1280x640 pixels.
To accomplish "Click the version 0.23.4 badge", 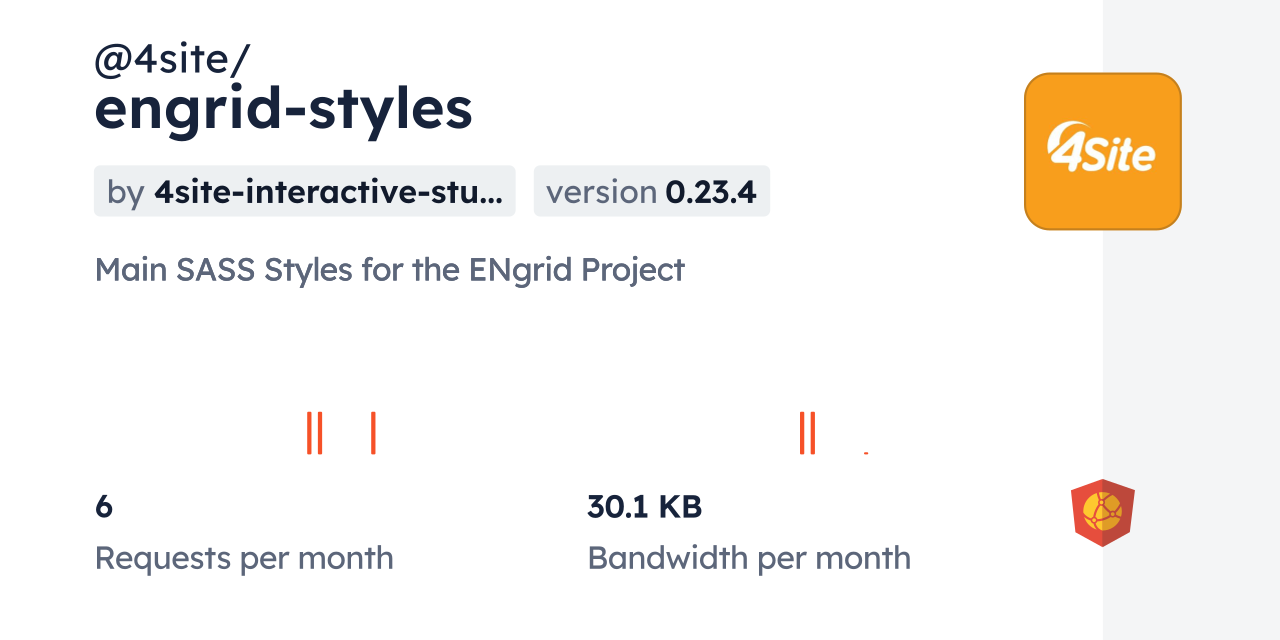I will coord(651,191).
